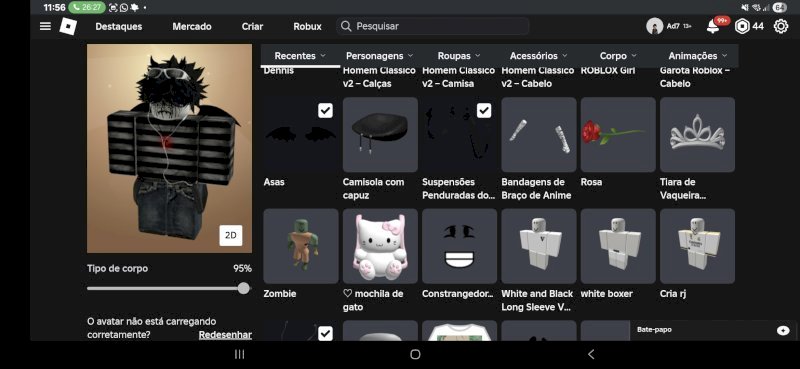Click the Roblox logo home icon

point(68,26)
